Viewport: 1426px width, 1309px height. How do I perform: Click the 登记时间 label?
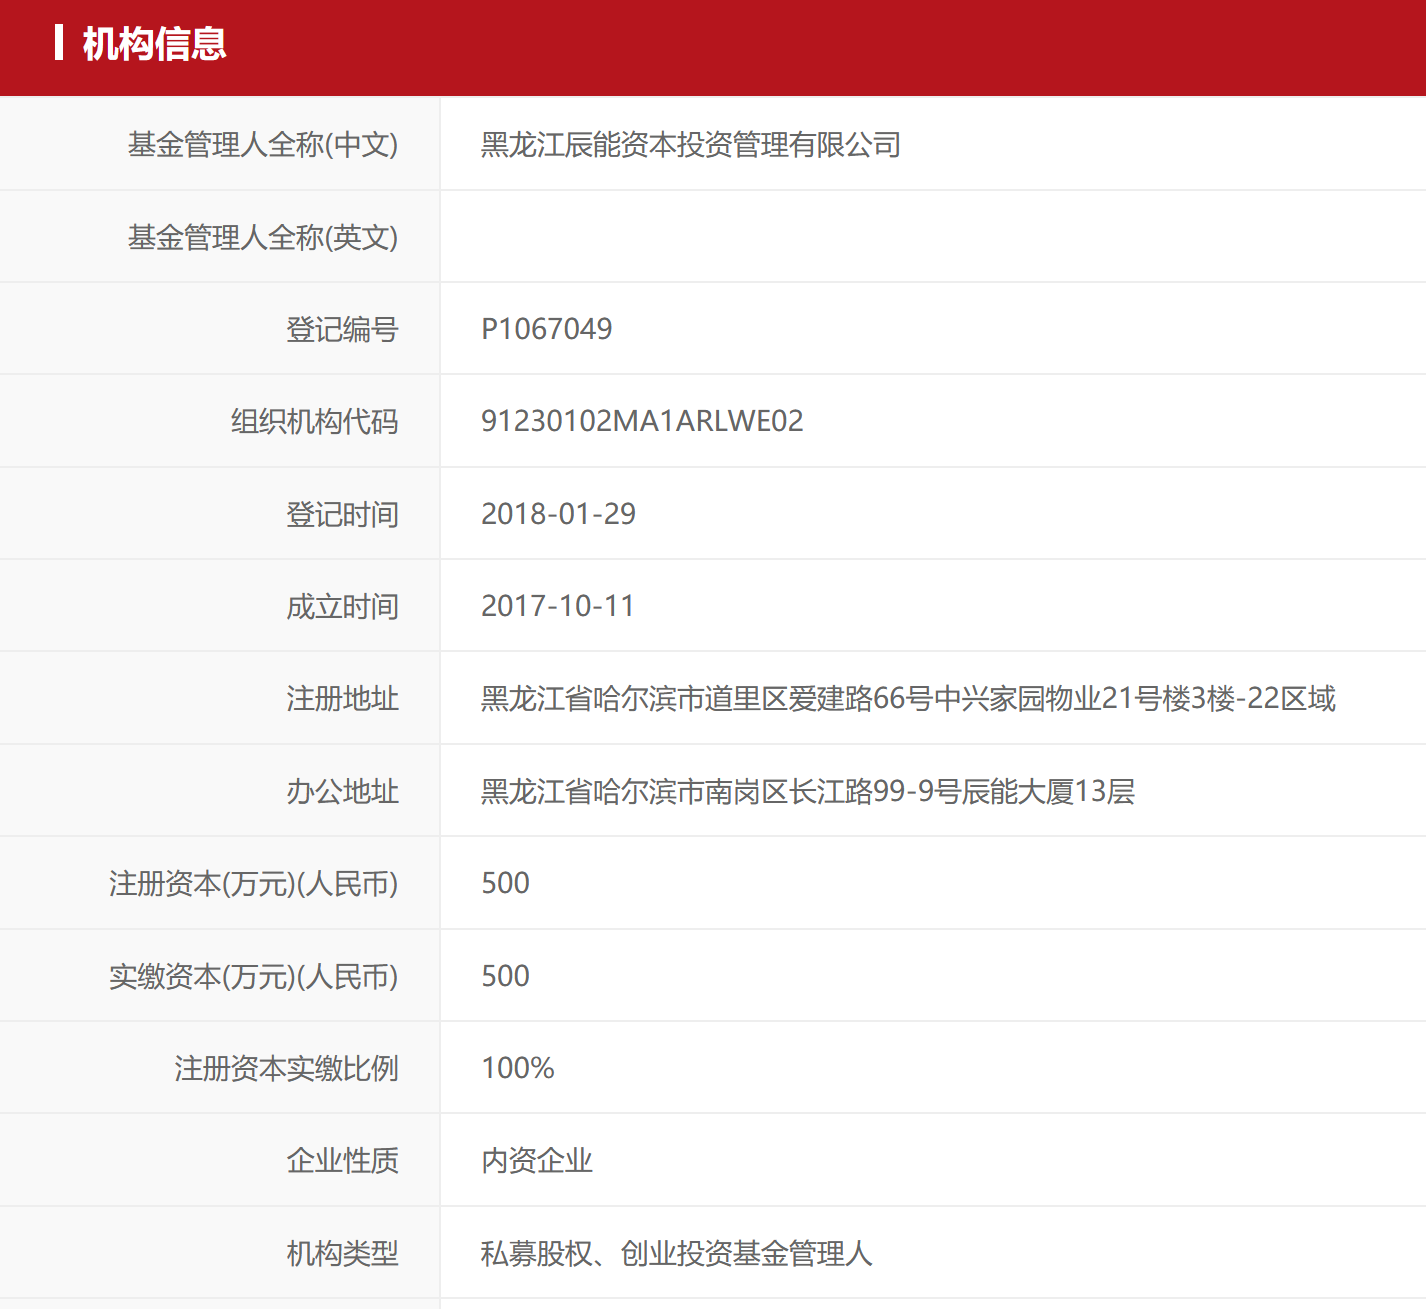[342, 514]
